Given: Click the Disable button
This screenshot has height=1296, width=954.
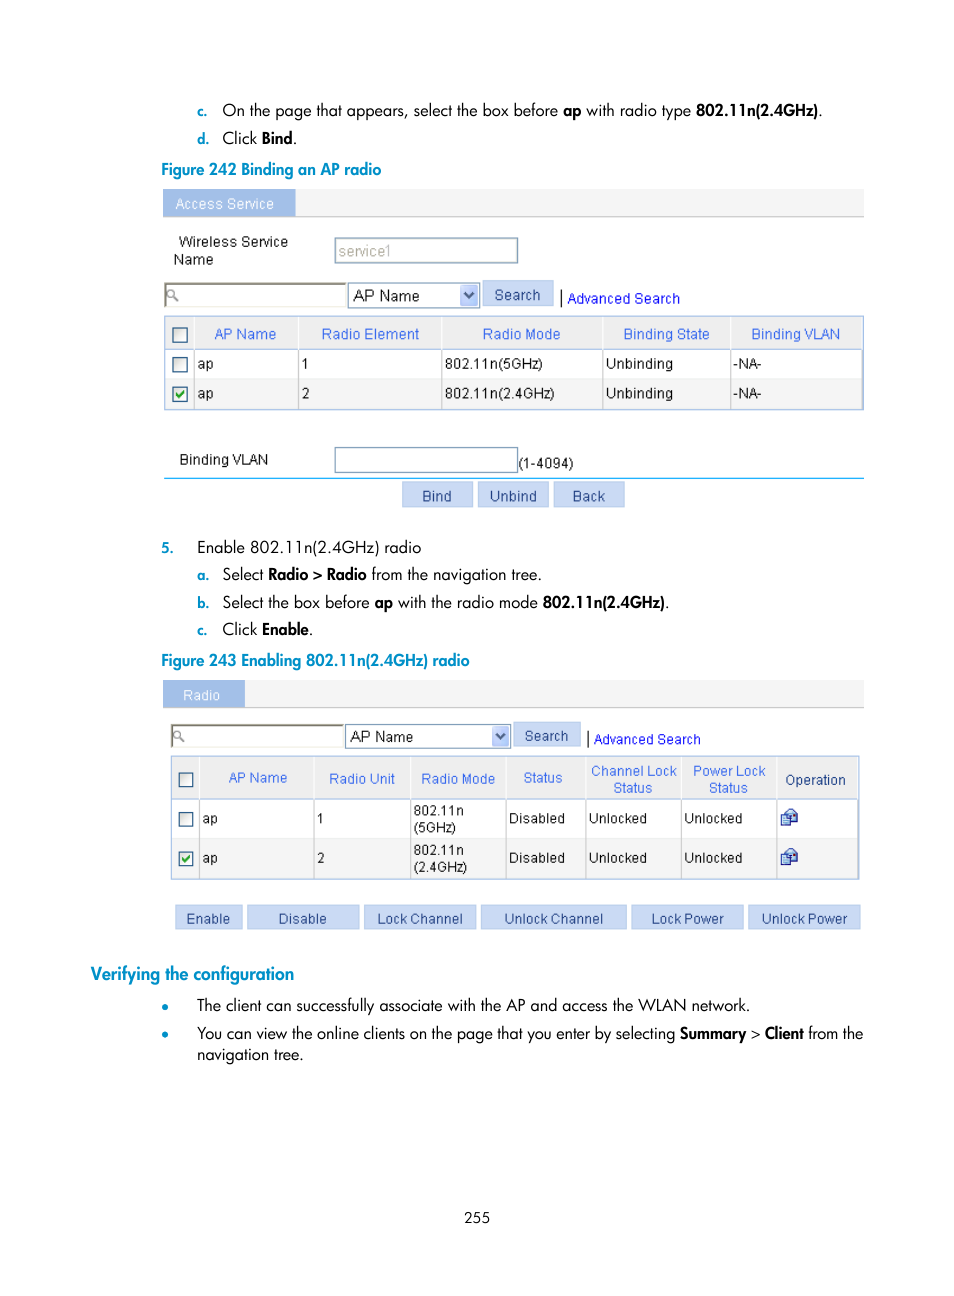Looking at the screenshot, I should [303, 918].
